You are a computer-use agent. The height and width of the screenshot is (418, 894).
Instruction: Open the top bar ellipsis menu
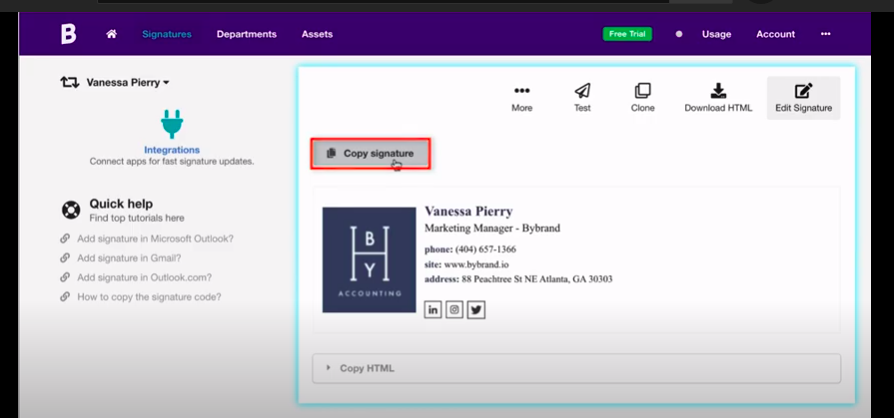pos(825,34)
